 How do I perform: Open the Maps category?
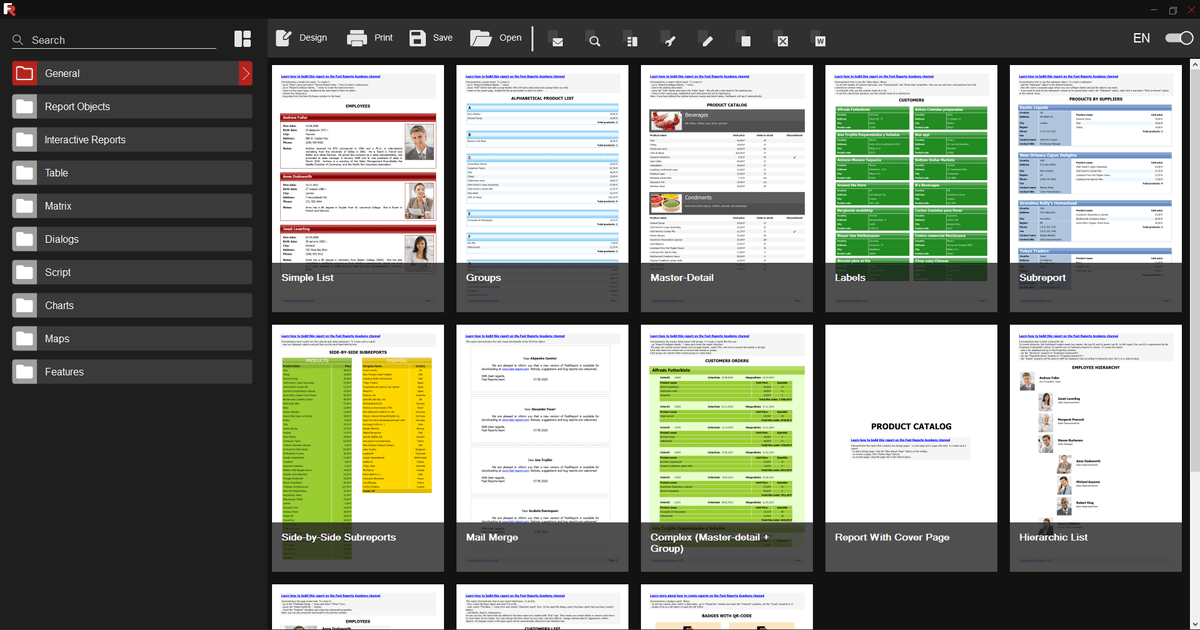click(132, 339)
